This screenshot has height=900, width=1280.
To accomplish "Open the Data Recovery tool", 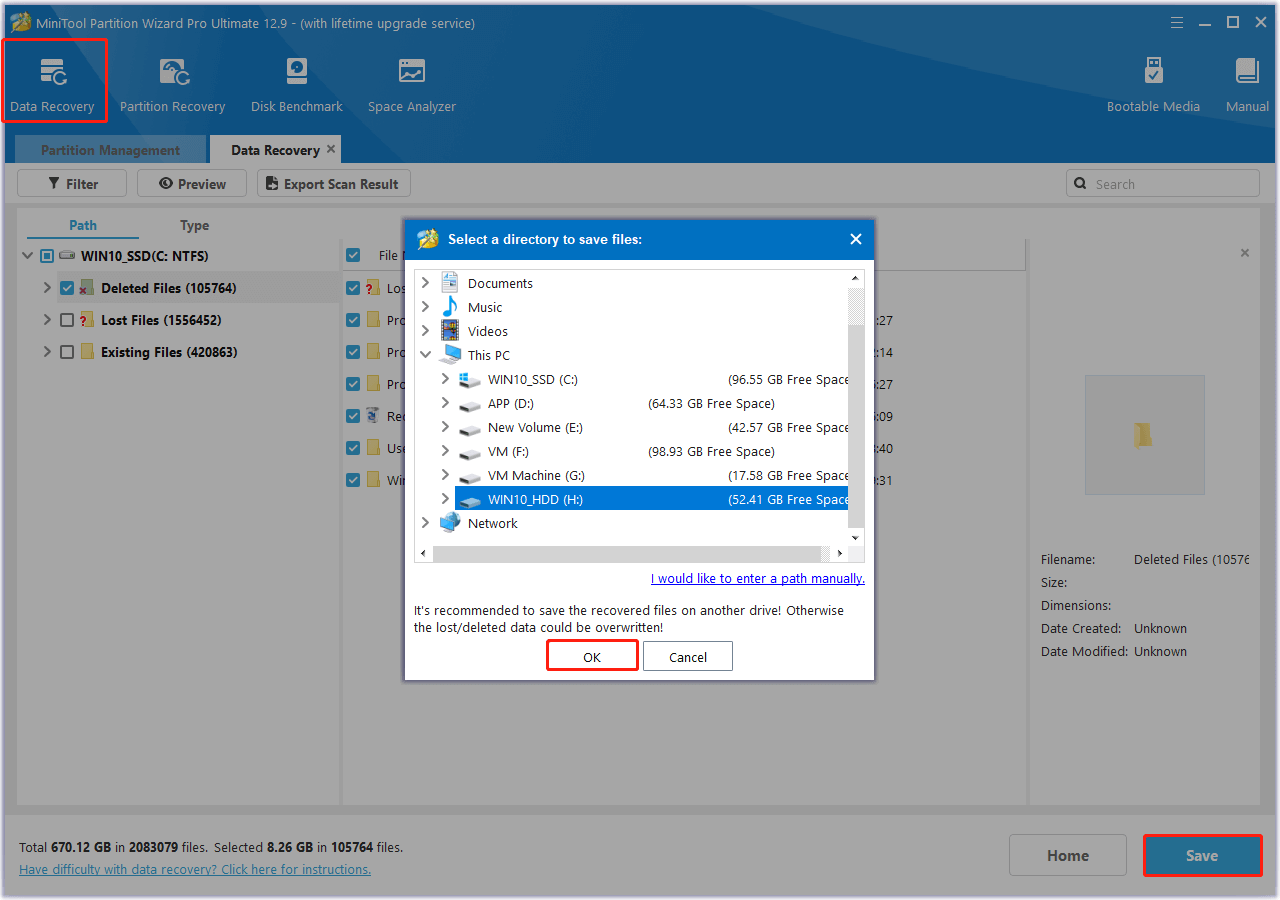I will pyautogui.click(x=53, y=84).
